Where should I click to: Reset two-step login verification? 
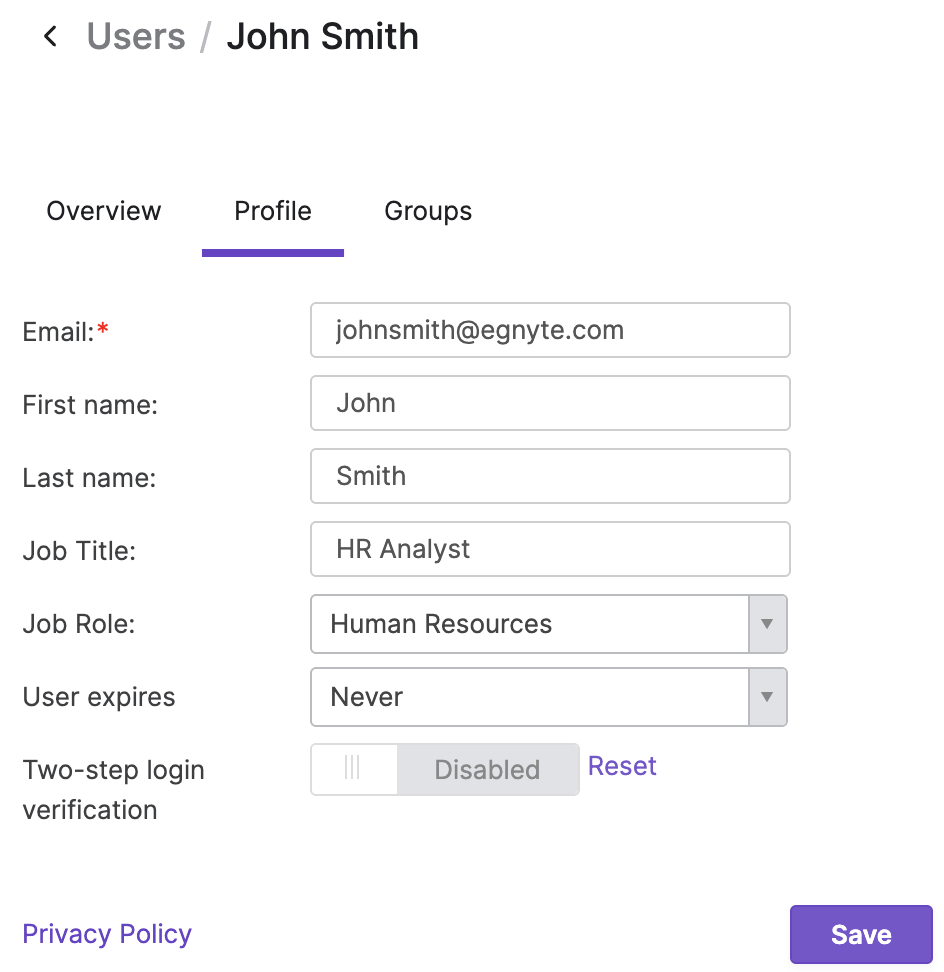click(x=622, y=766)
